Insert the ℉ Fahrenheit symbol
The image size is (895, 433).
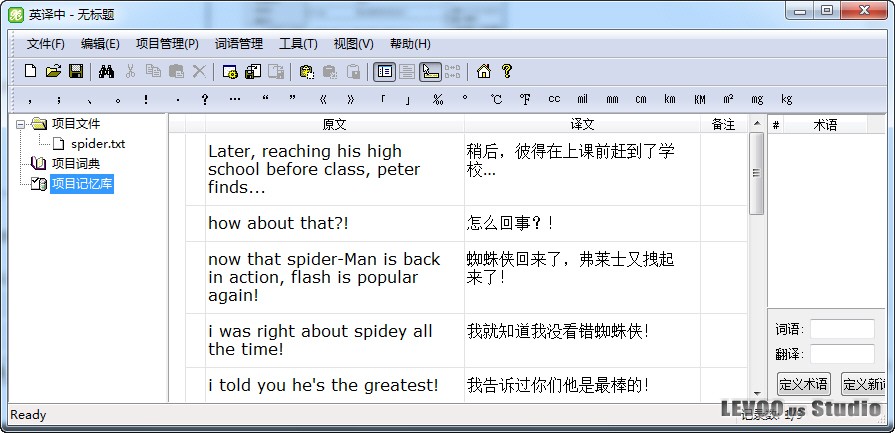pos(525,99)
